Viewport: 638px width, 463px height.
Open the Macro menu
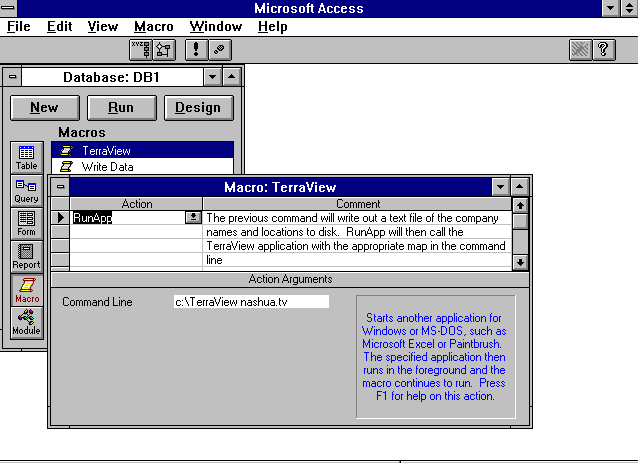153,26
